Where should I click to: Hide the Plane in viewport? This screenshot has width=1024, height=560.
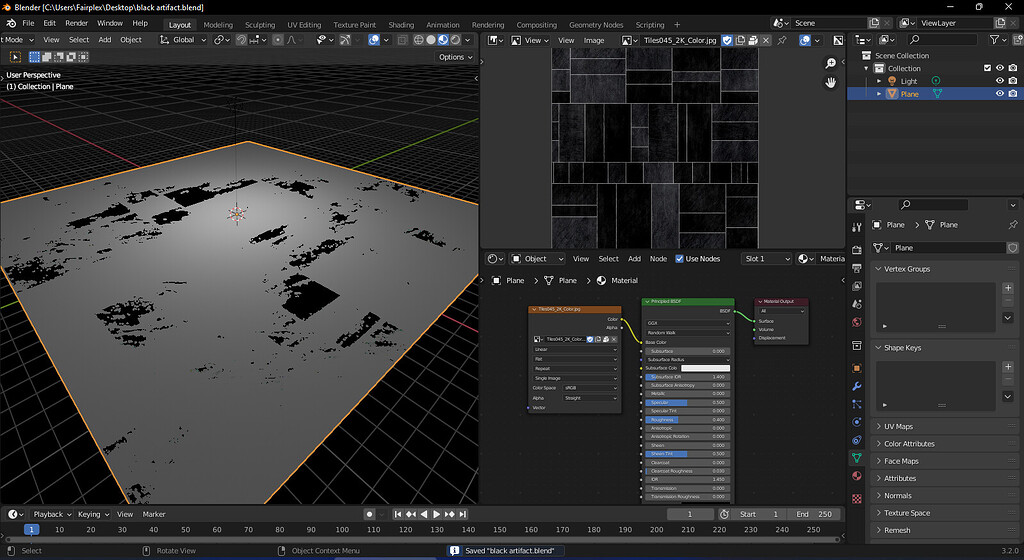click(1000, 94)
